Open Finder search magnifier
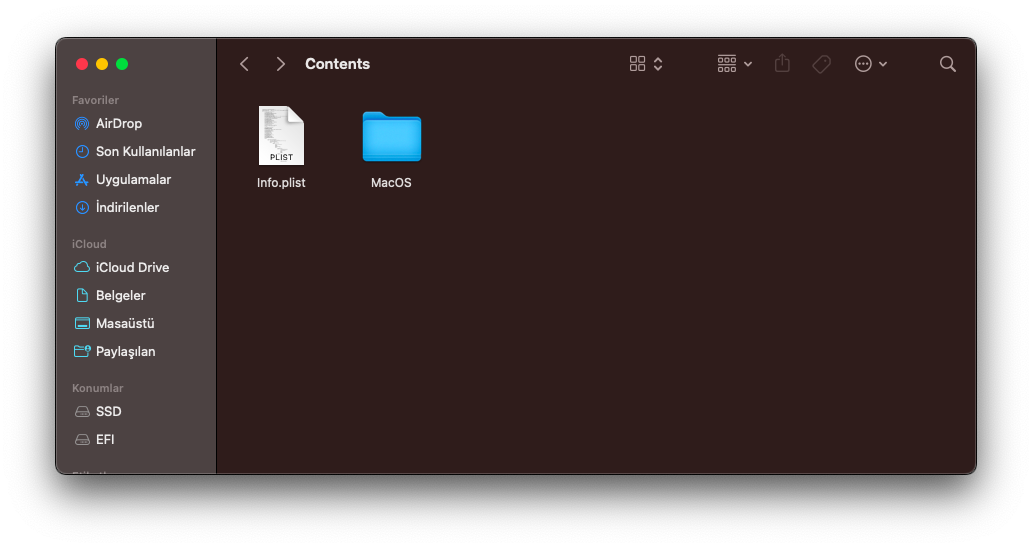 [948, 64]
